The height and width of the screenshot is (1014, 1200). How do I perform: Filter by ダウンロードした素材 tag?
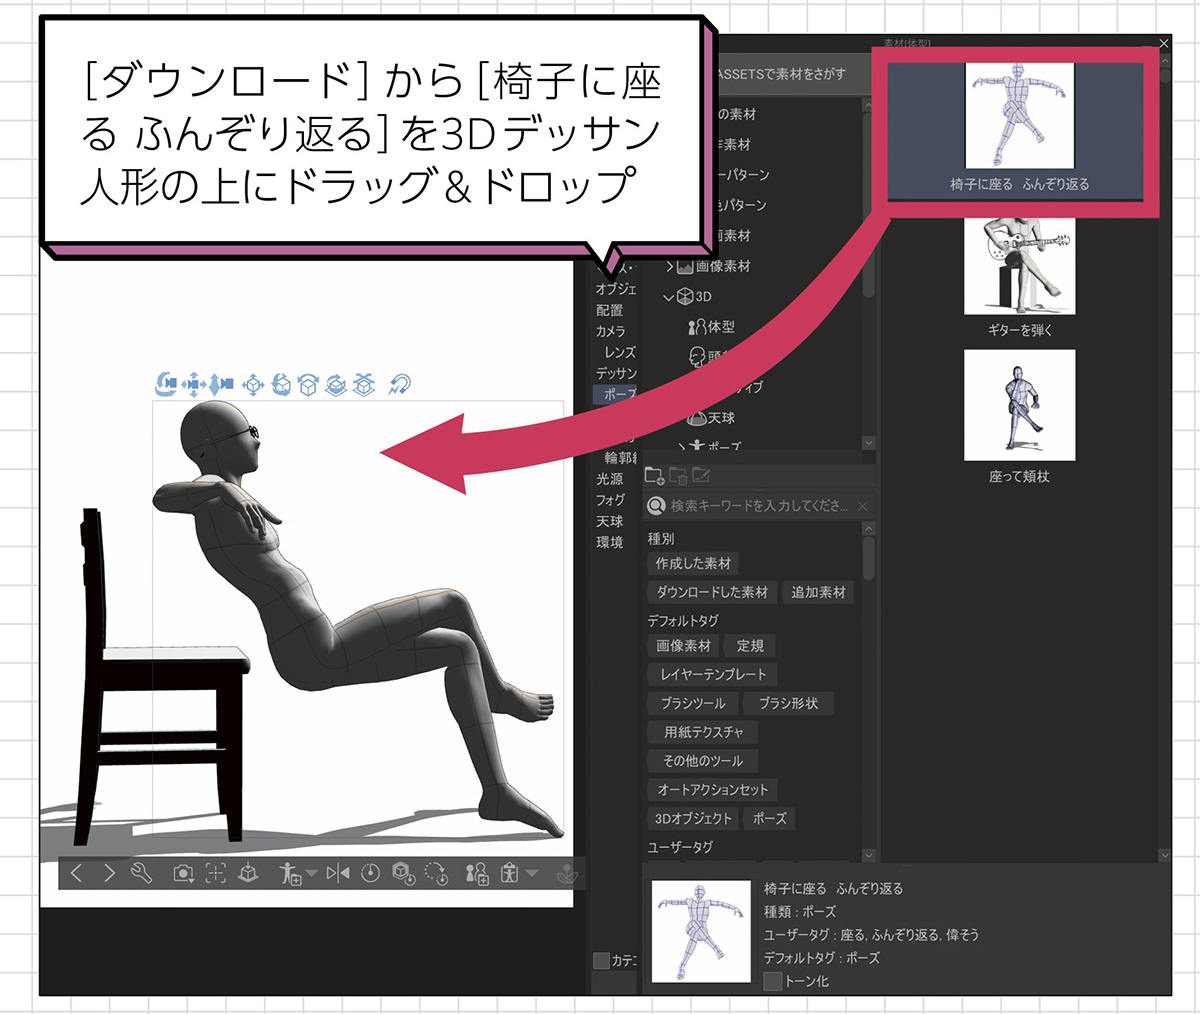[712, 592]
